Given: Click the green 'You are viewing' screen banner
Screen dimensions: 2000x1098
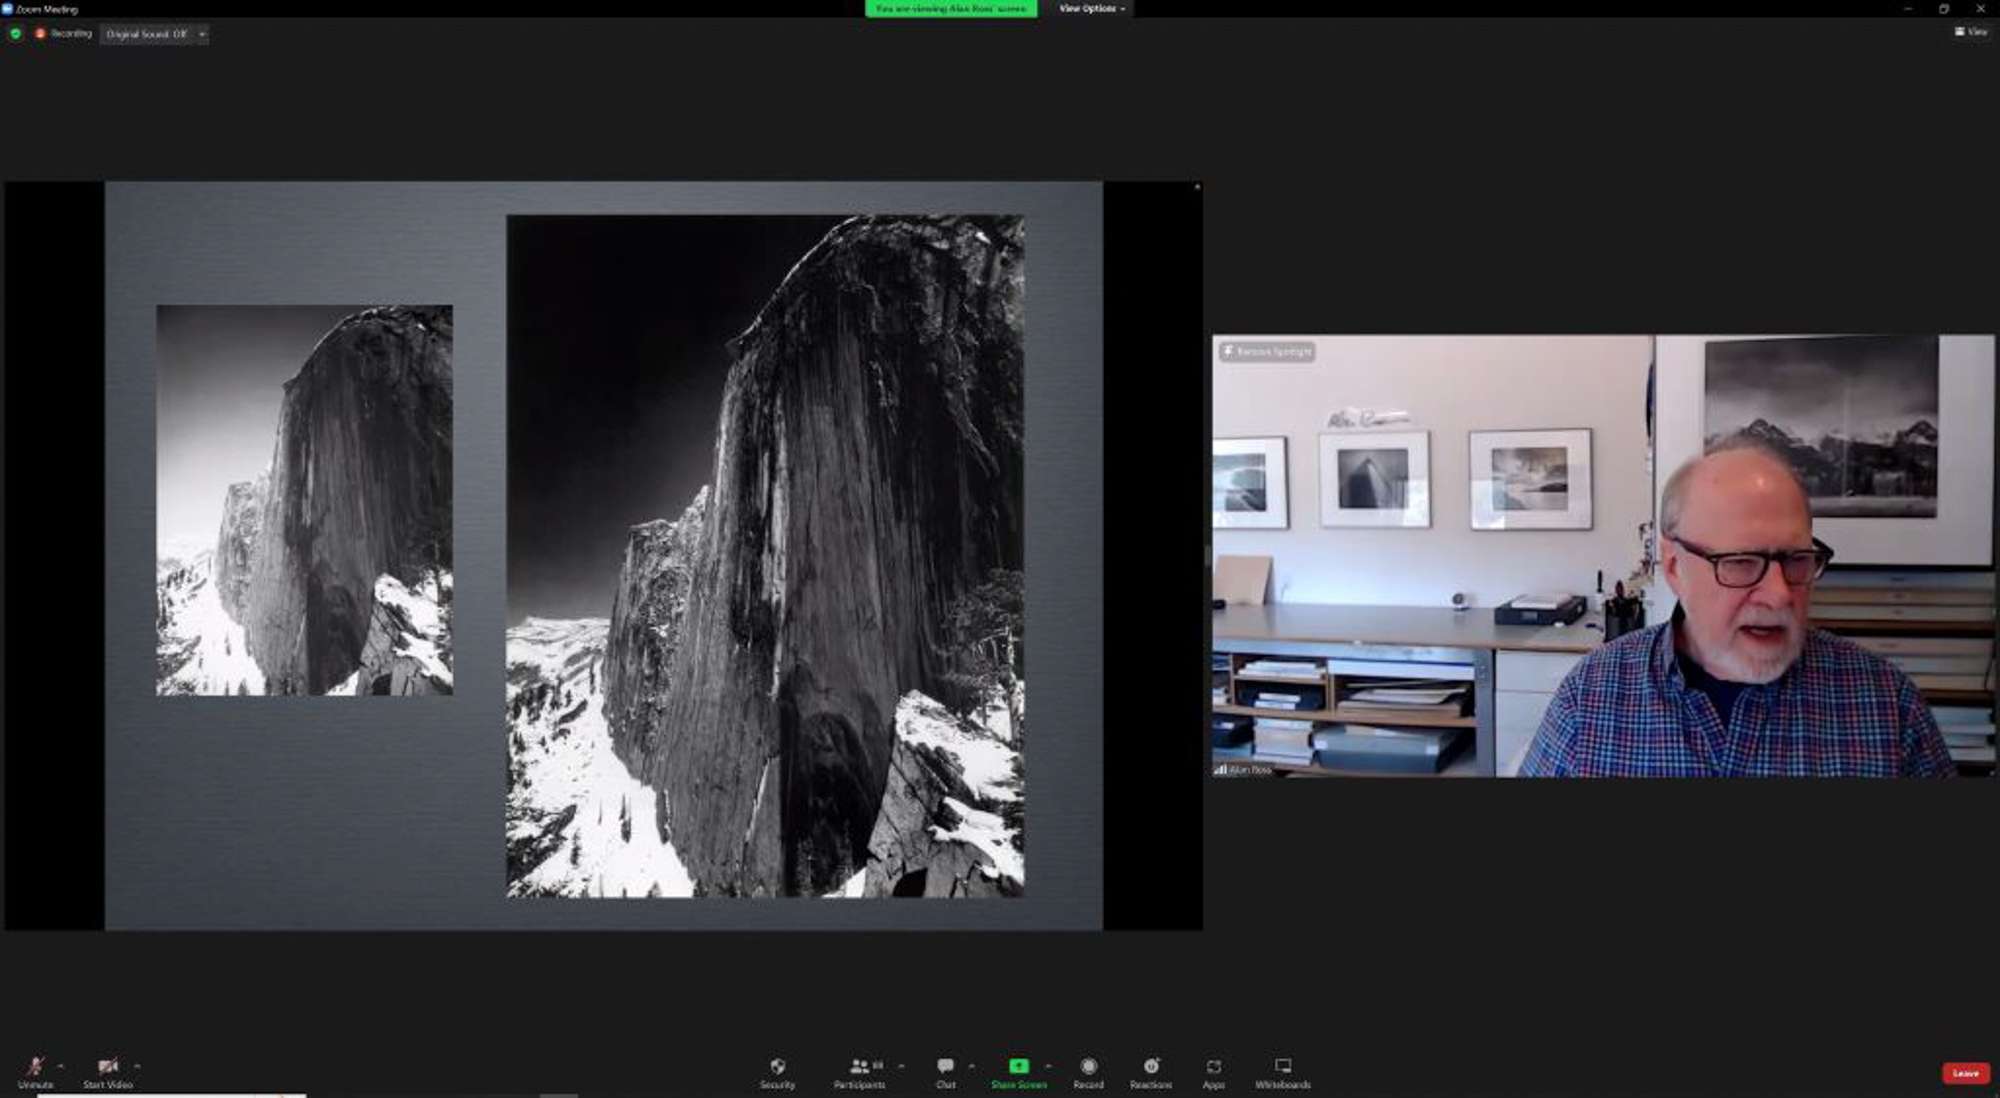Looking at the screenshot, I should click(950, 8).
